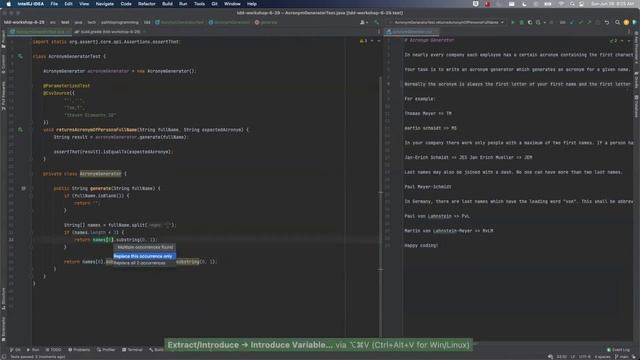This screenshot has height=360, width=640.
Task: Switch to build.gradle editor tab
Action: [109, 31]
